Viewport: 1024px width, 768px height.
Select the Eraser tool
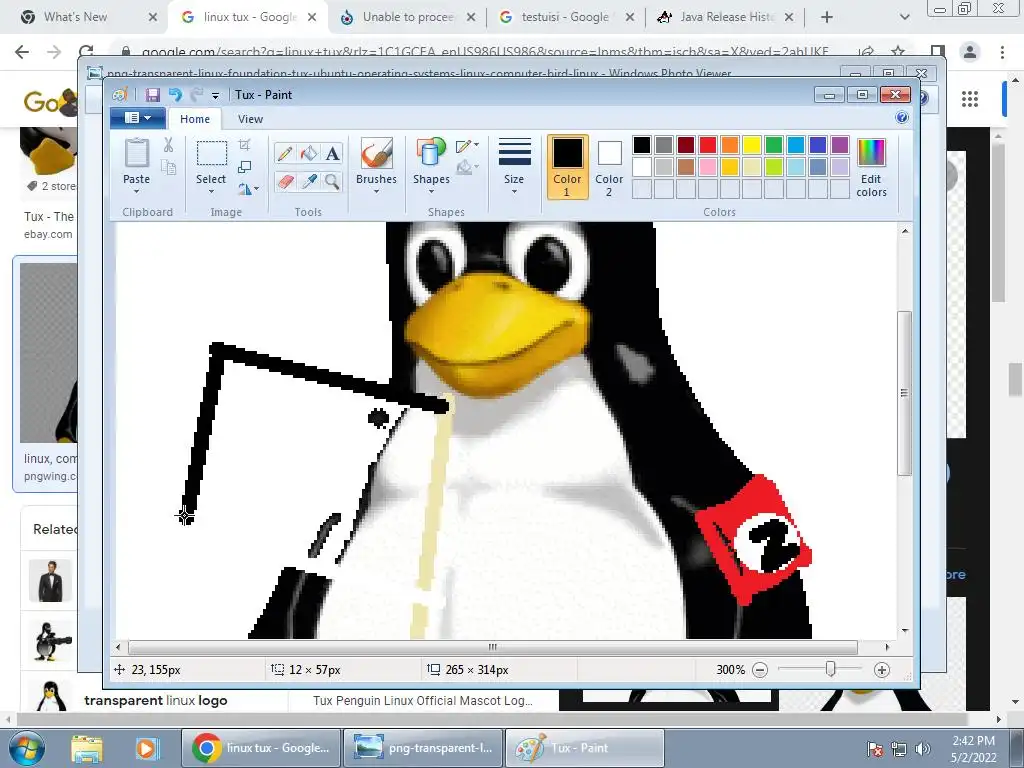tap(285, 181)
